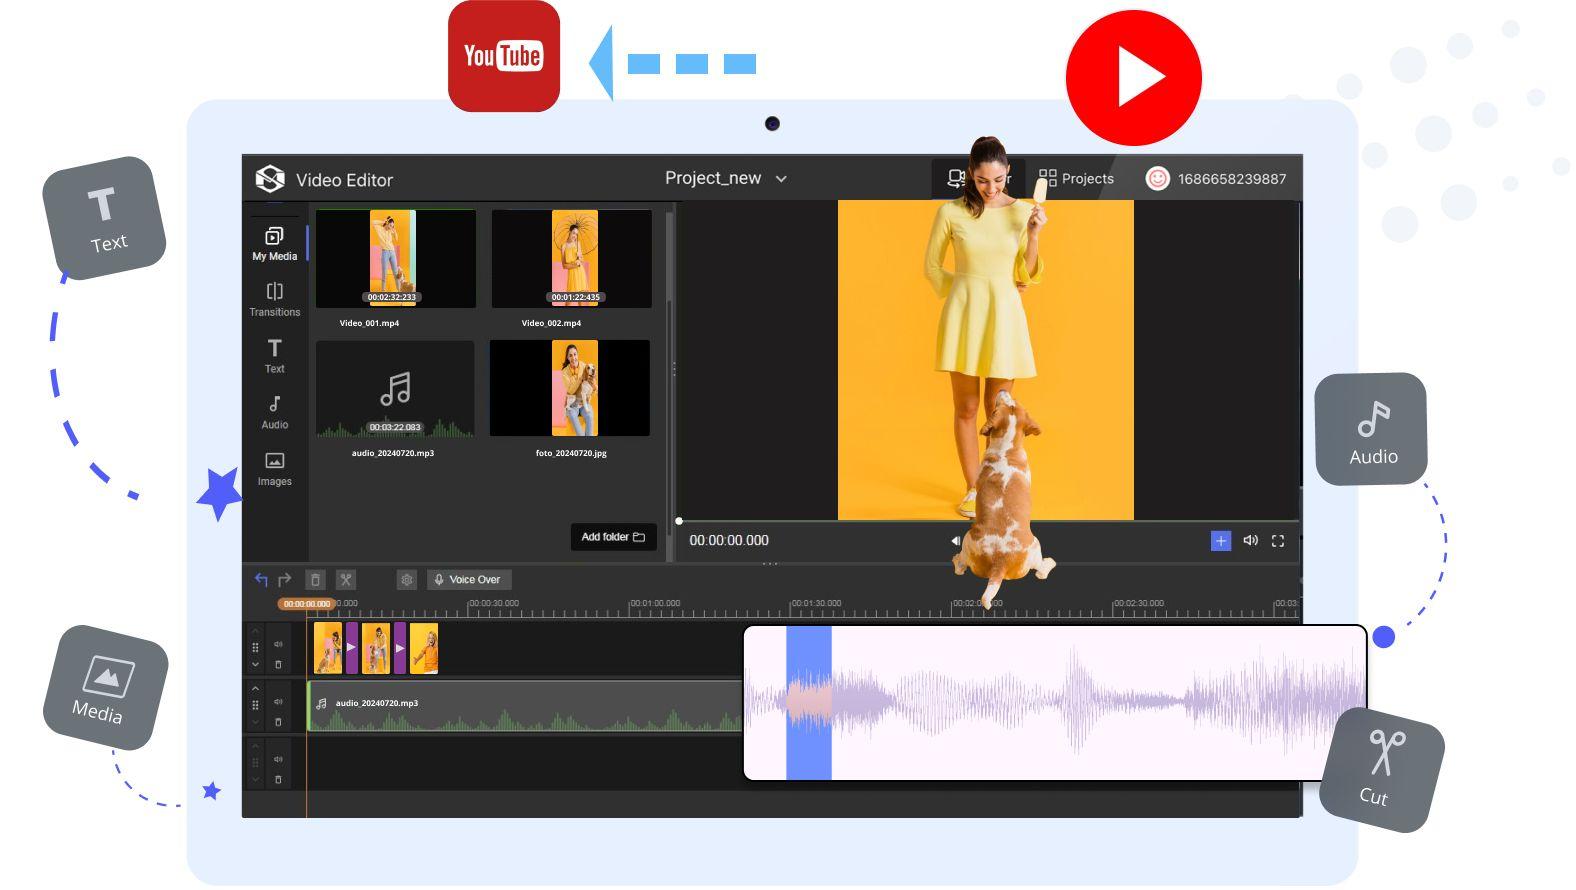Image resolution: width=1576 pixels, height=890 pixels.
Task: Click the floating Cut scissors tile
Action: [x=1382, y=770]
